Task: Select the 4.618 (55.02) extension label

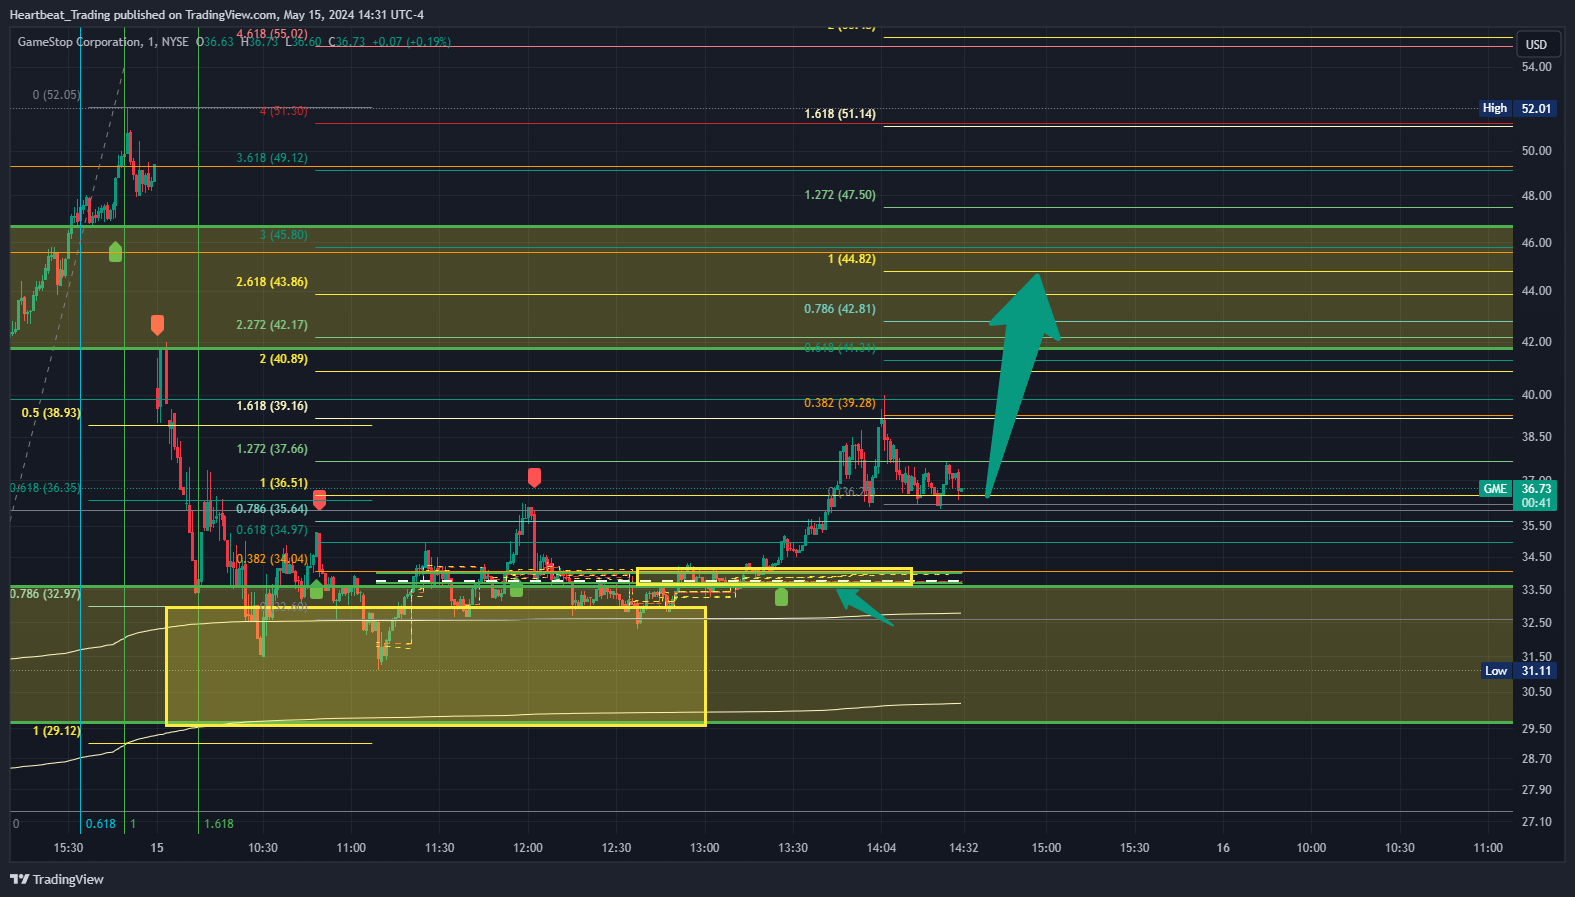Action: point(271,34)
